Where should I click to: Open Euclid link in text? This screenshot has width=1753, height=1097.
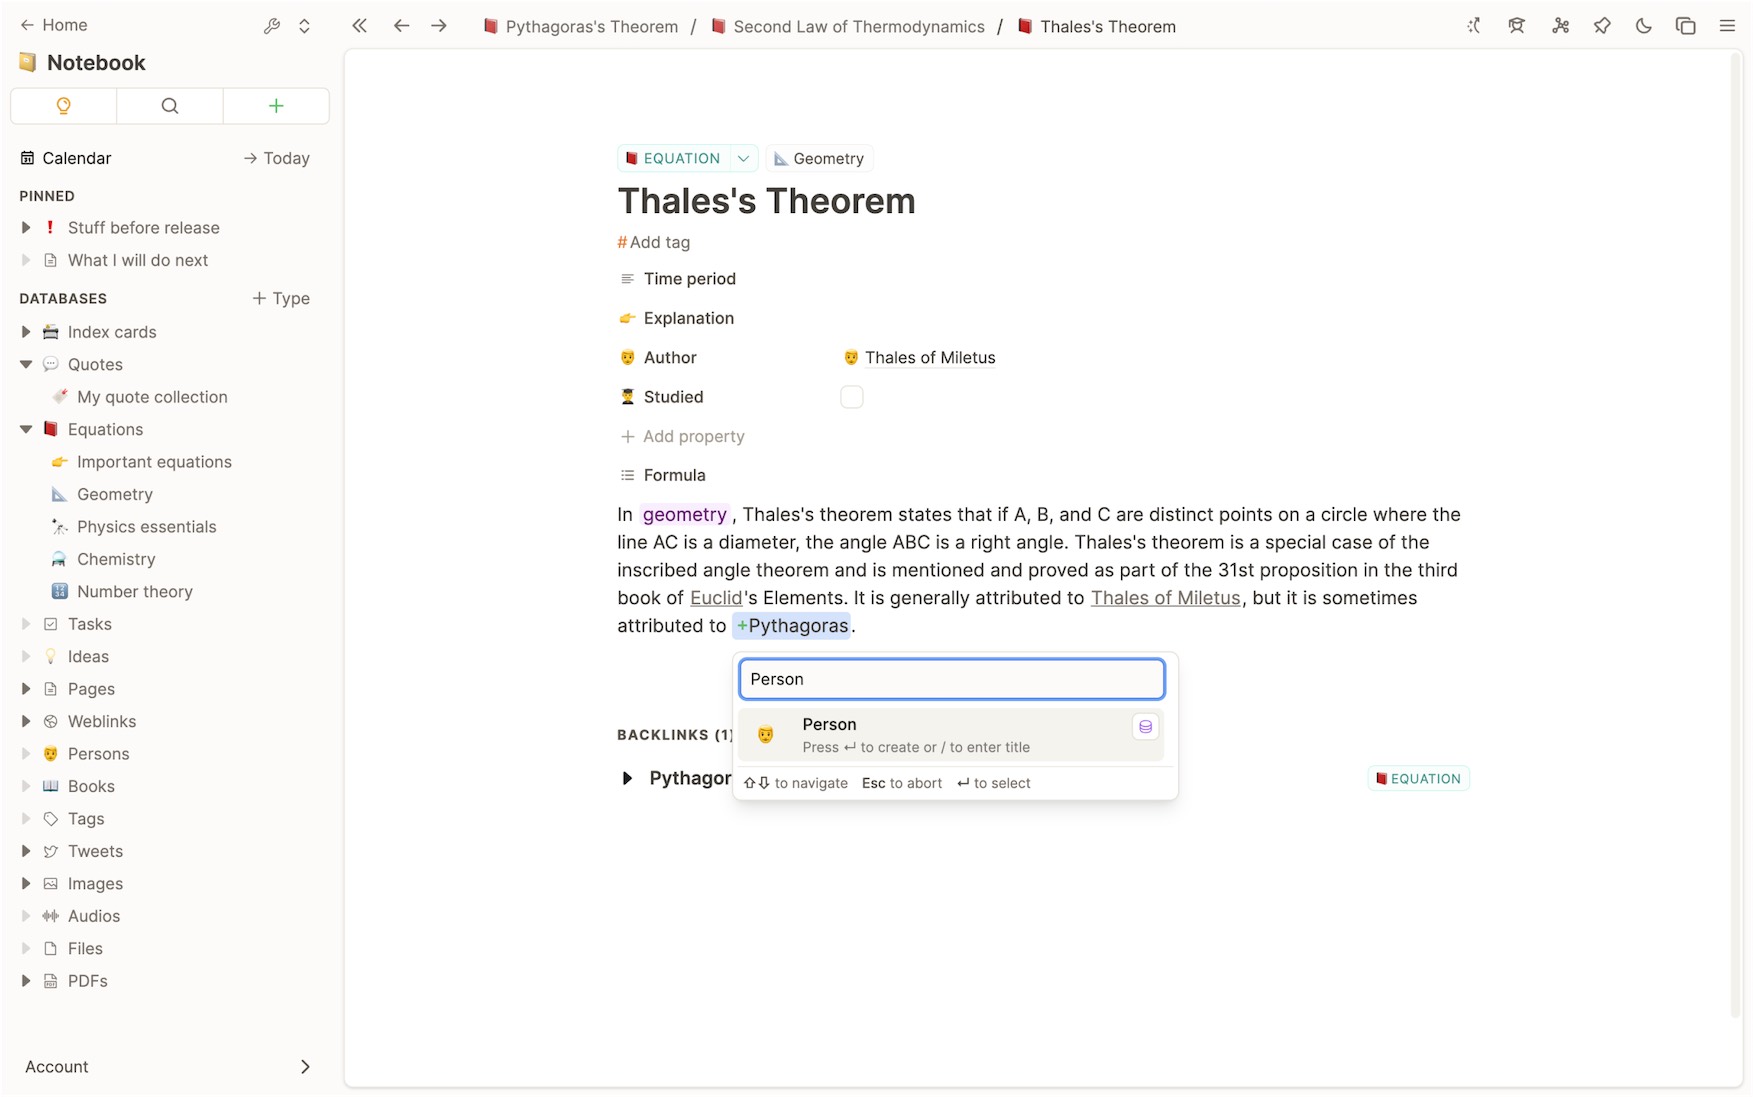click(x=716, y=598)
